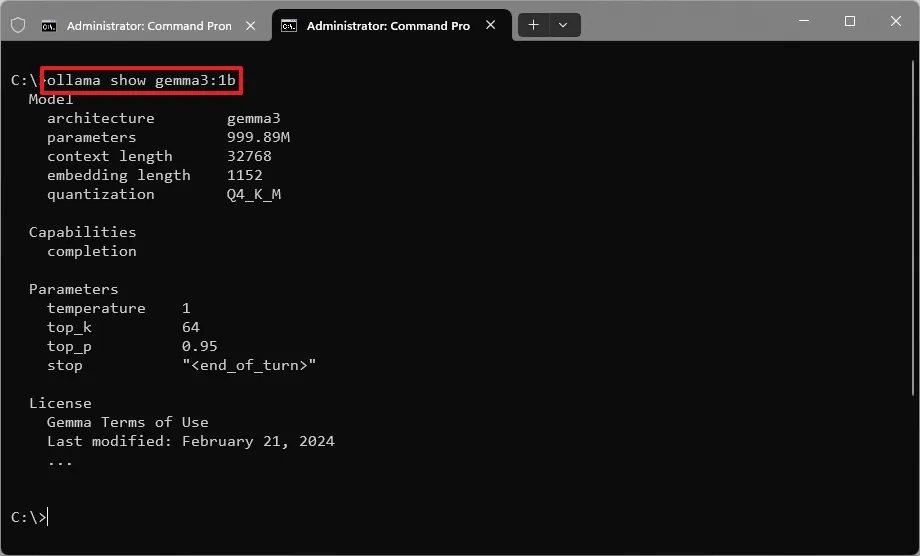This screenshot has width=920, height=556.
Task: Close the first inactive Command Prompt tab
Action: click(252, 26)
